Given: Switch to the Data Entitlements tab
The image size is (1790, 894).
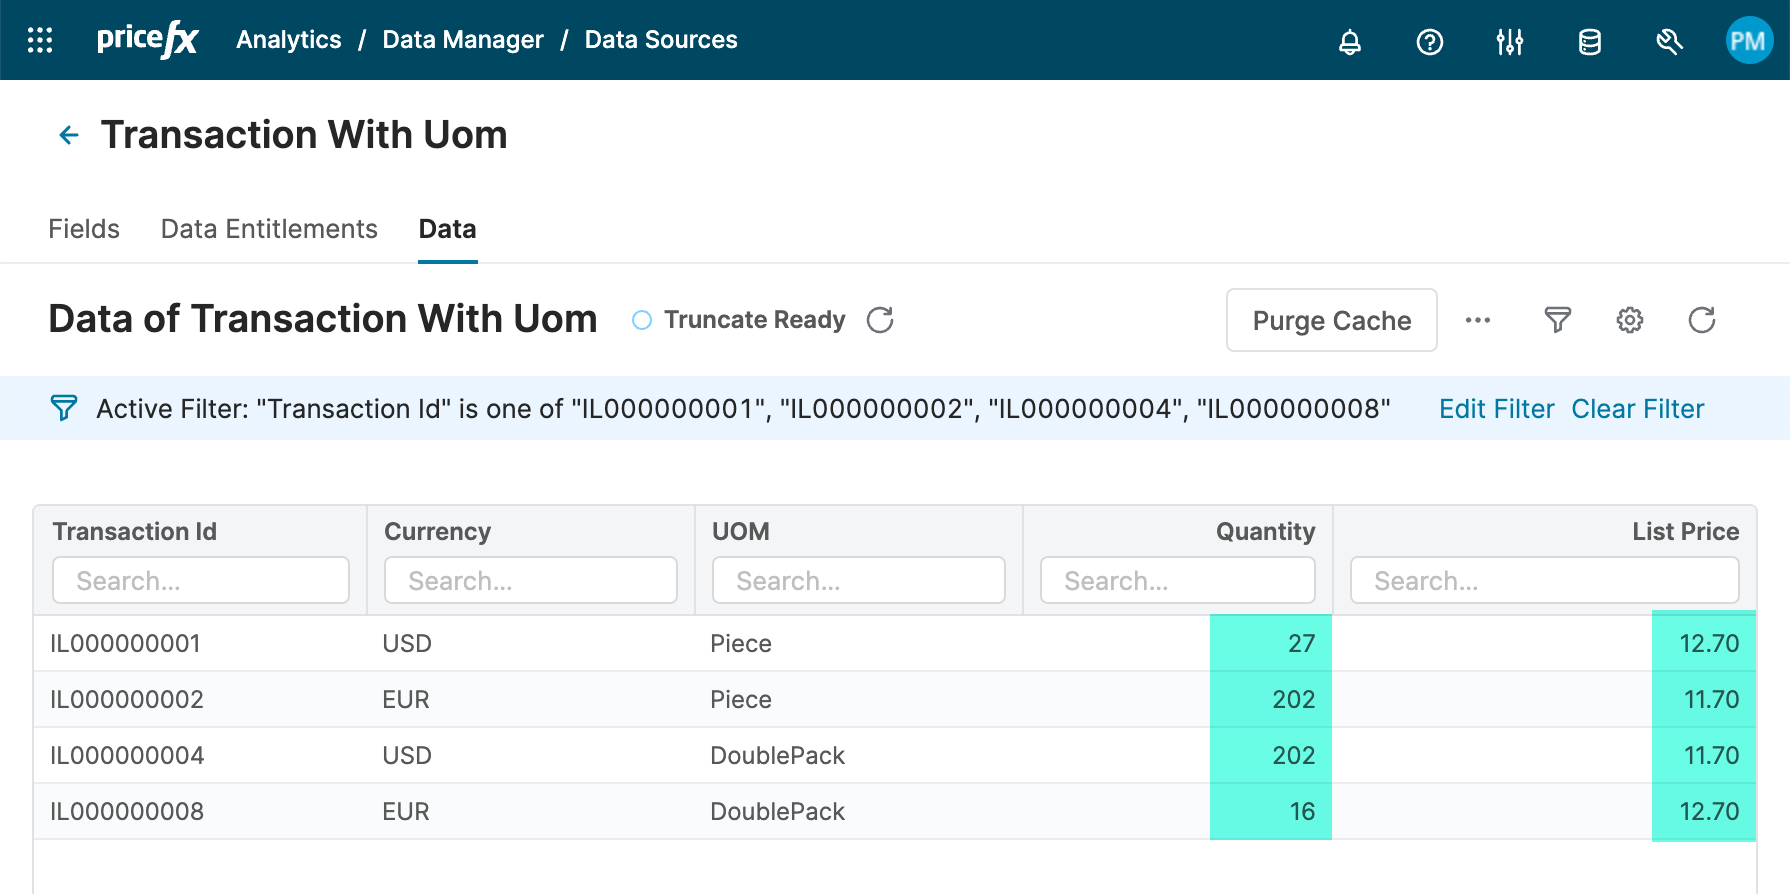Looking at the screenshot, I should (x=269, y=229).
